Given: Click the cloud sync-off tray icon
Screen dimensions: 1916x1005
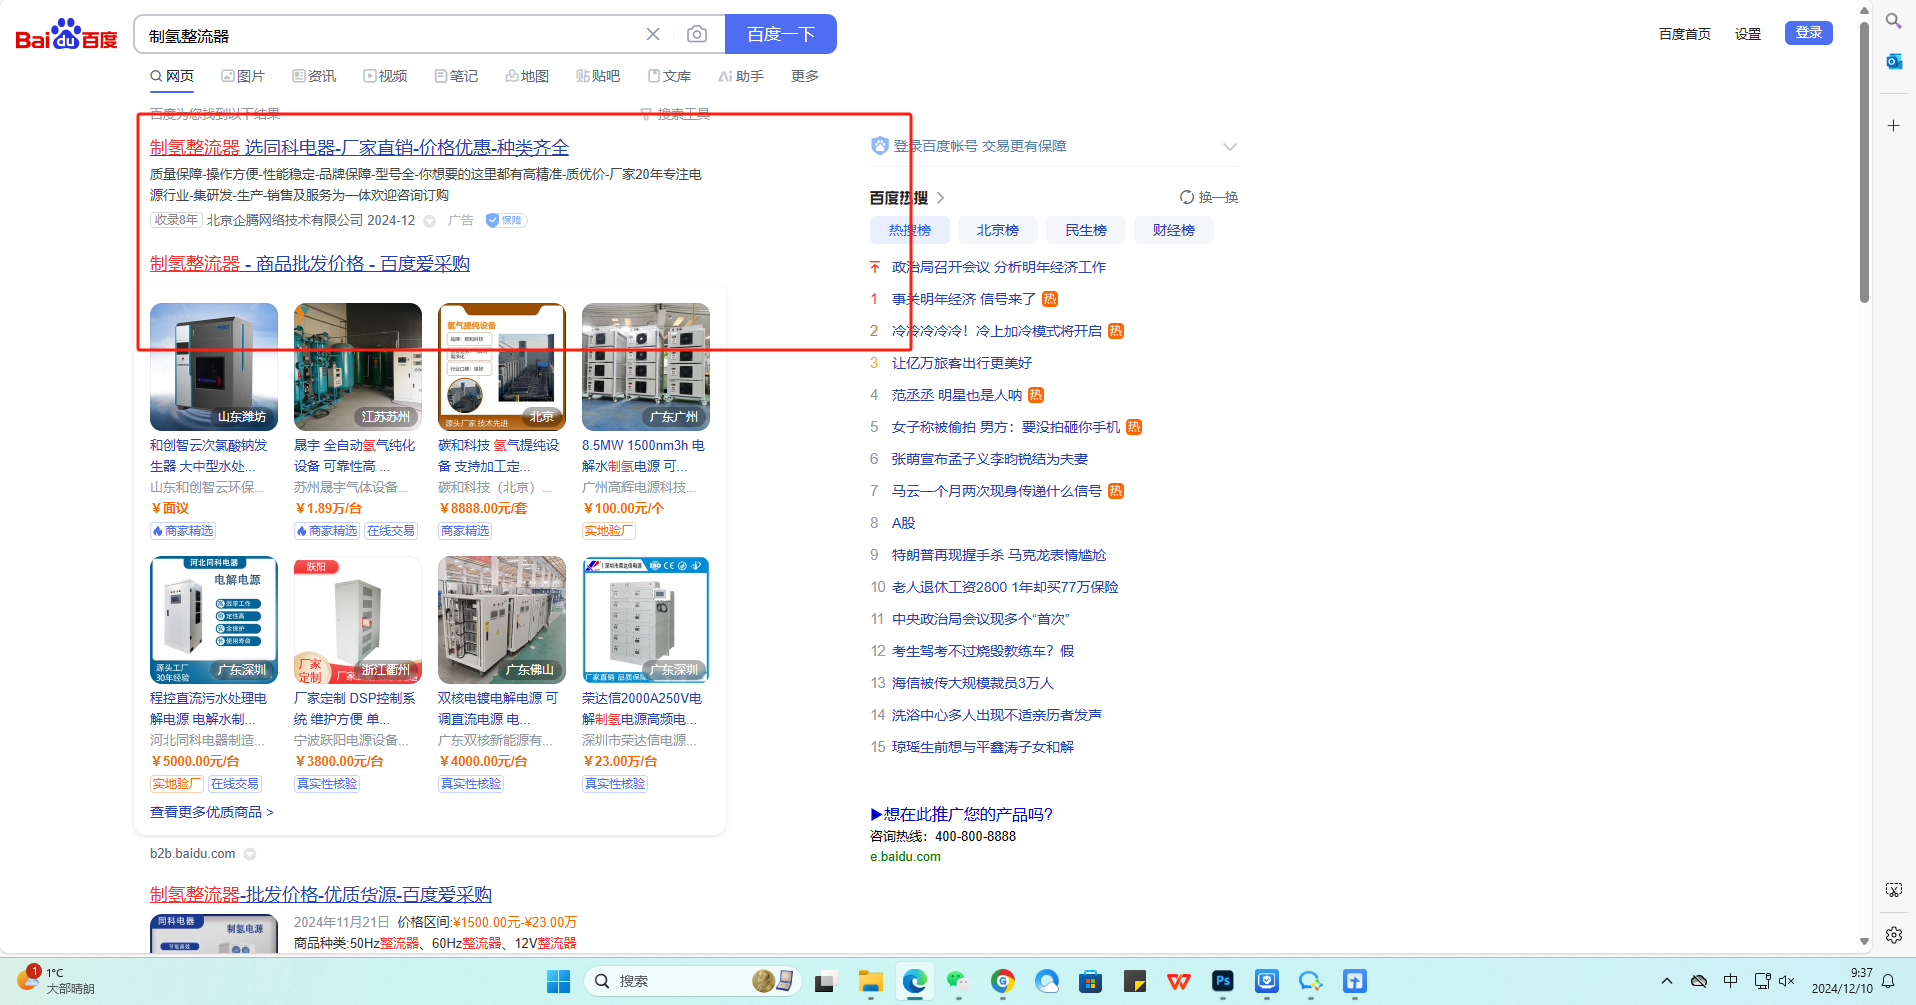Looking at the screenshot, I should click(1699, 981).
